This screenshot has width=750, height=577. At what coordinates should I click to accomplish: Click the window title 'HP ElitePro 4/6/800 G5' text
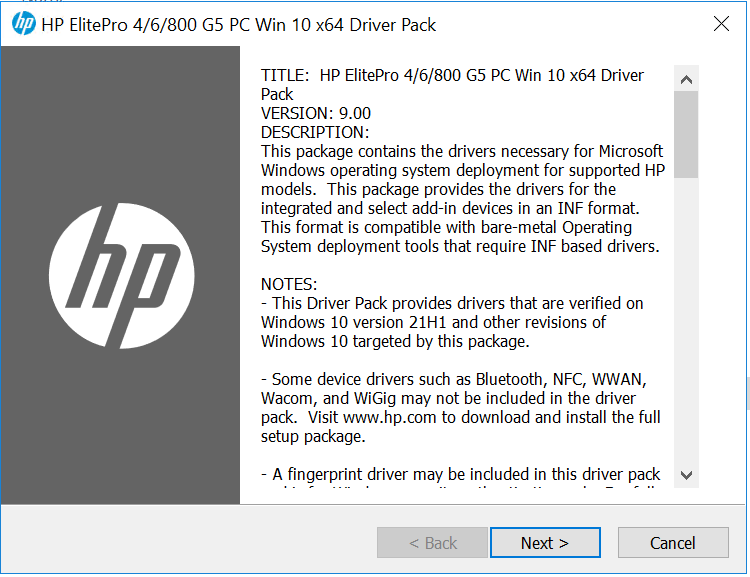(239, 25)
